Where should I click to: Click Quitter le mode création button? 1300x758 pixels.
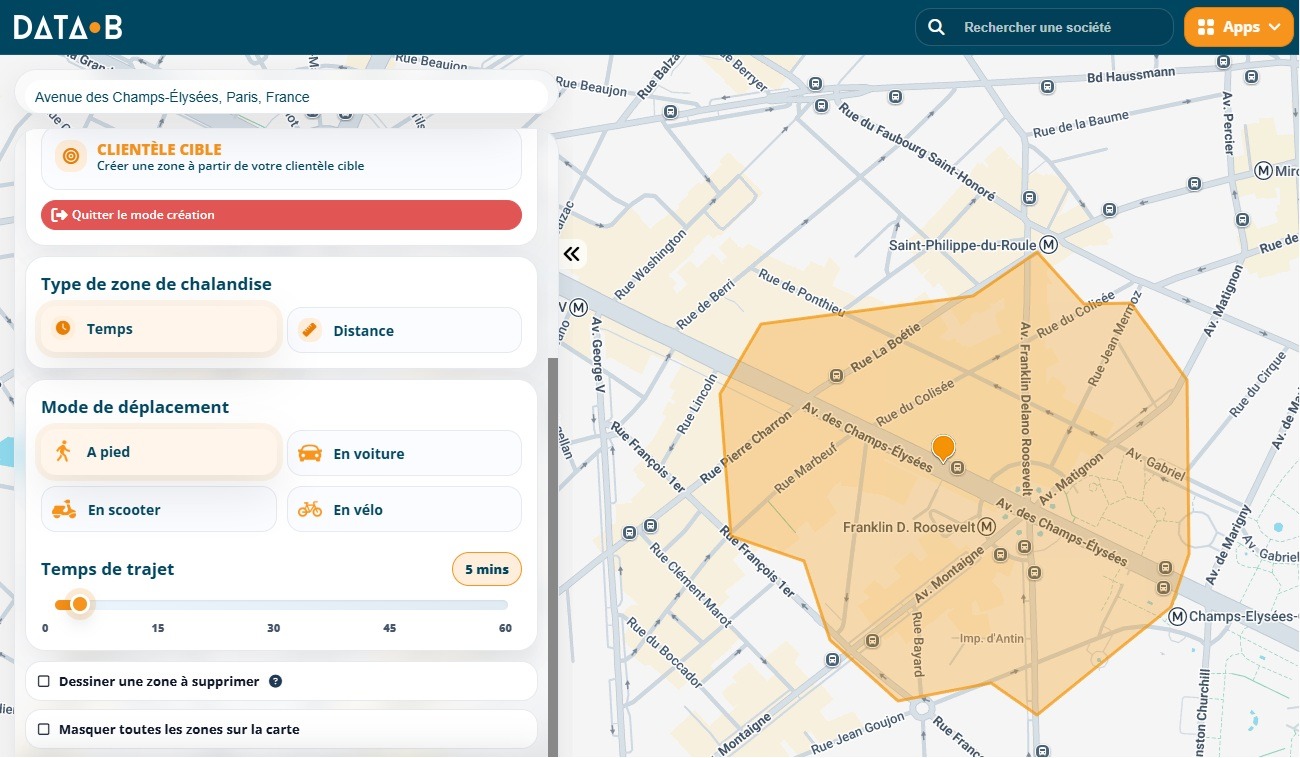point(281,215)
